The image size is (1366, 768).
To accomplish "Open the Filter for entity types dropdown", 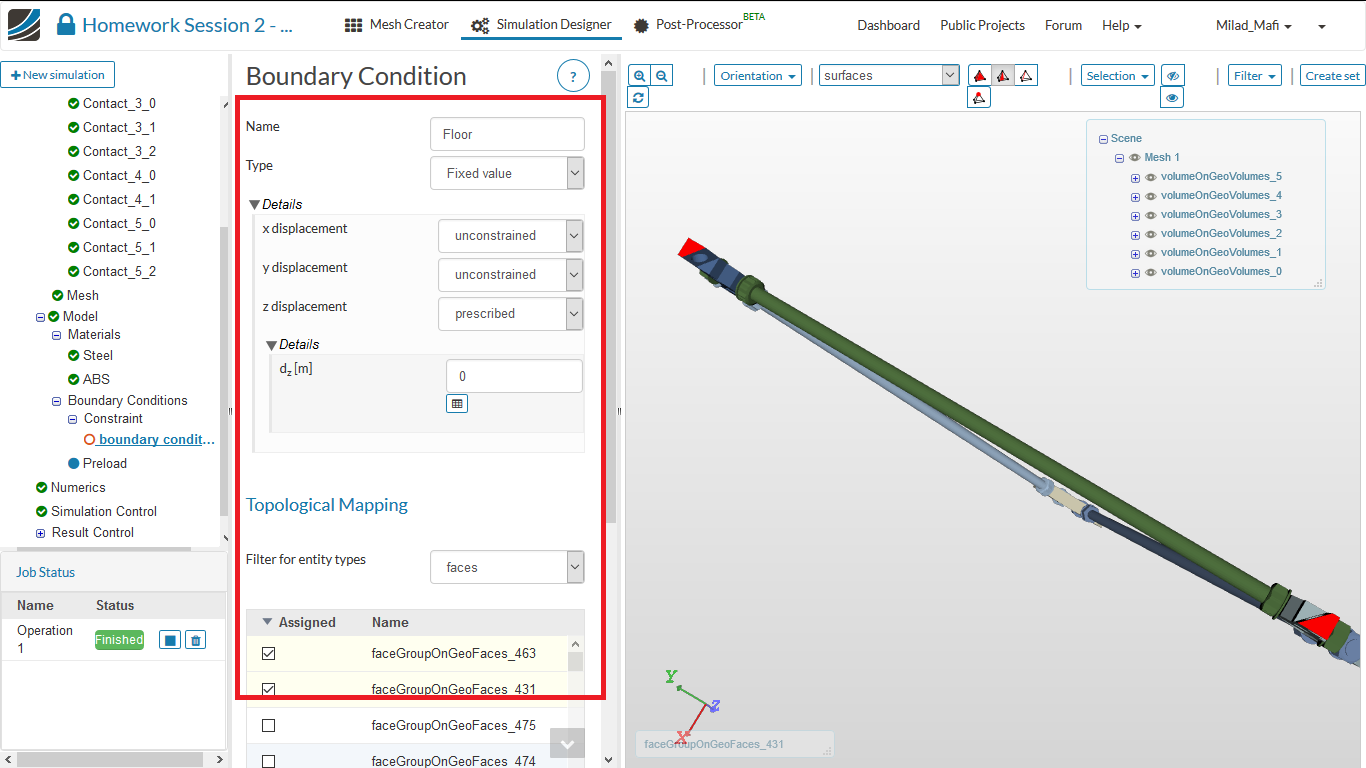I will 507,567.
